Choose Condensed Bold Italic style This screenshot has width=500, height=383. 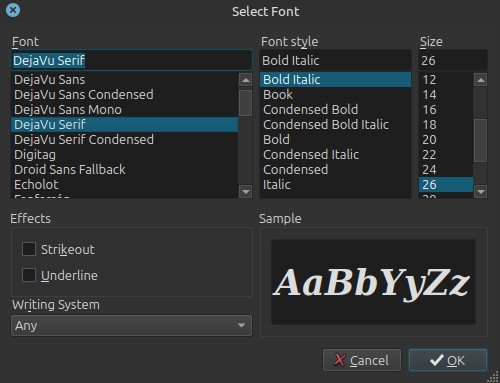point(335,125)
